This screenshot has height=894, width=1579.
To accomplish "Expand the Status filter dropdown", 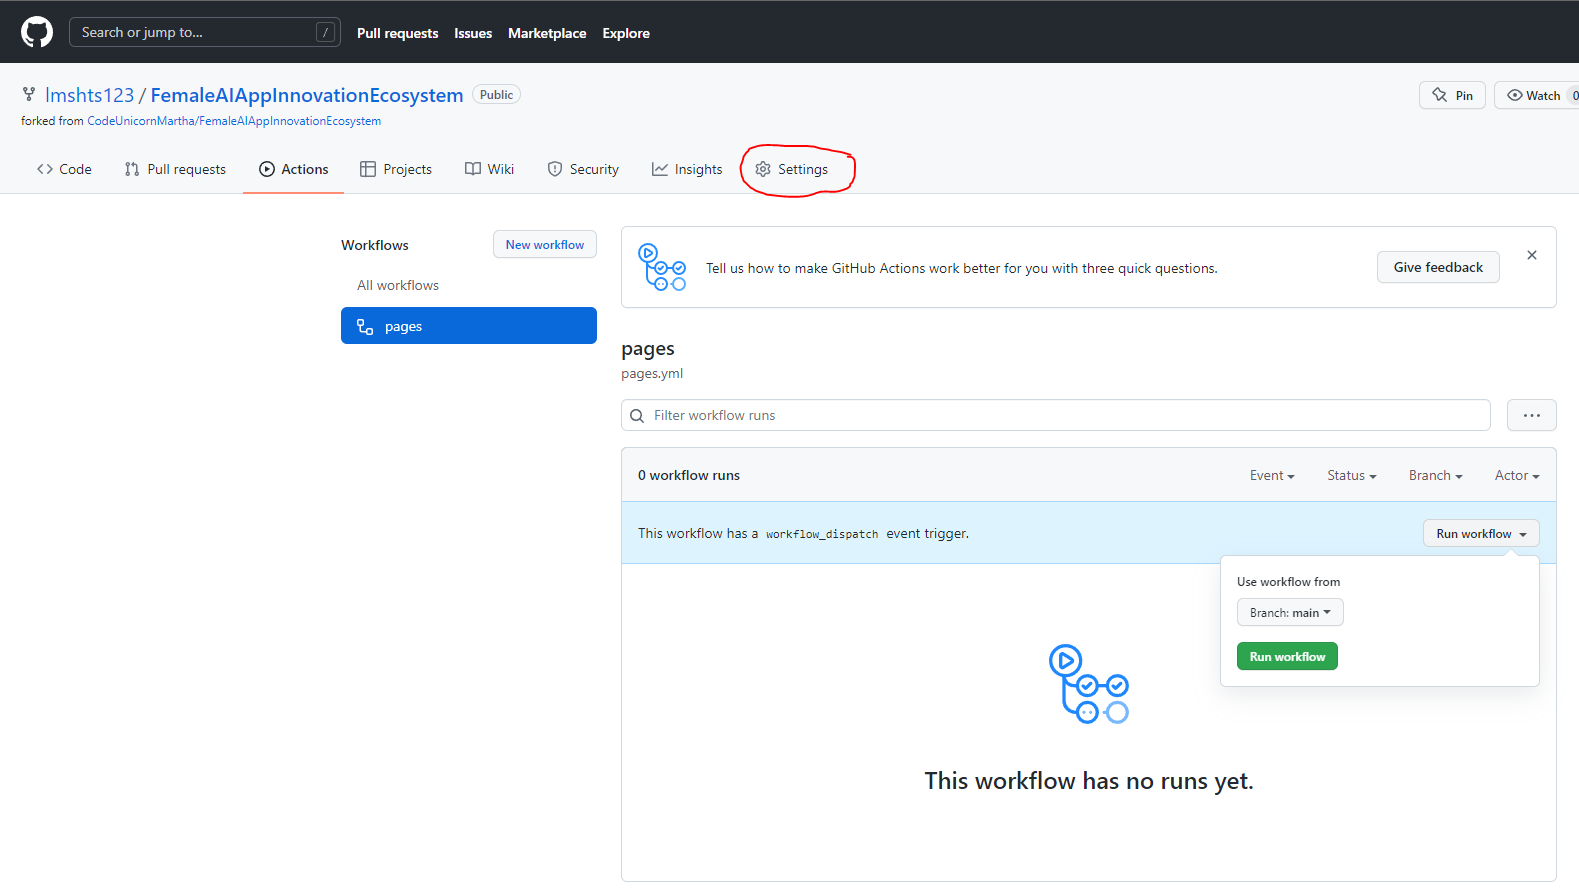I will [x=1351, y=476].
